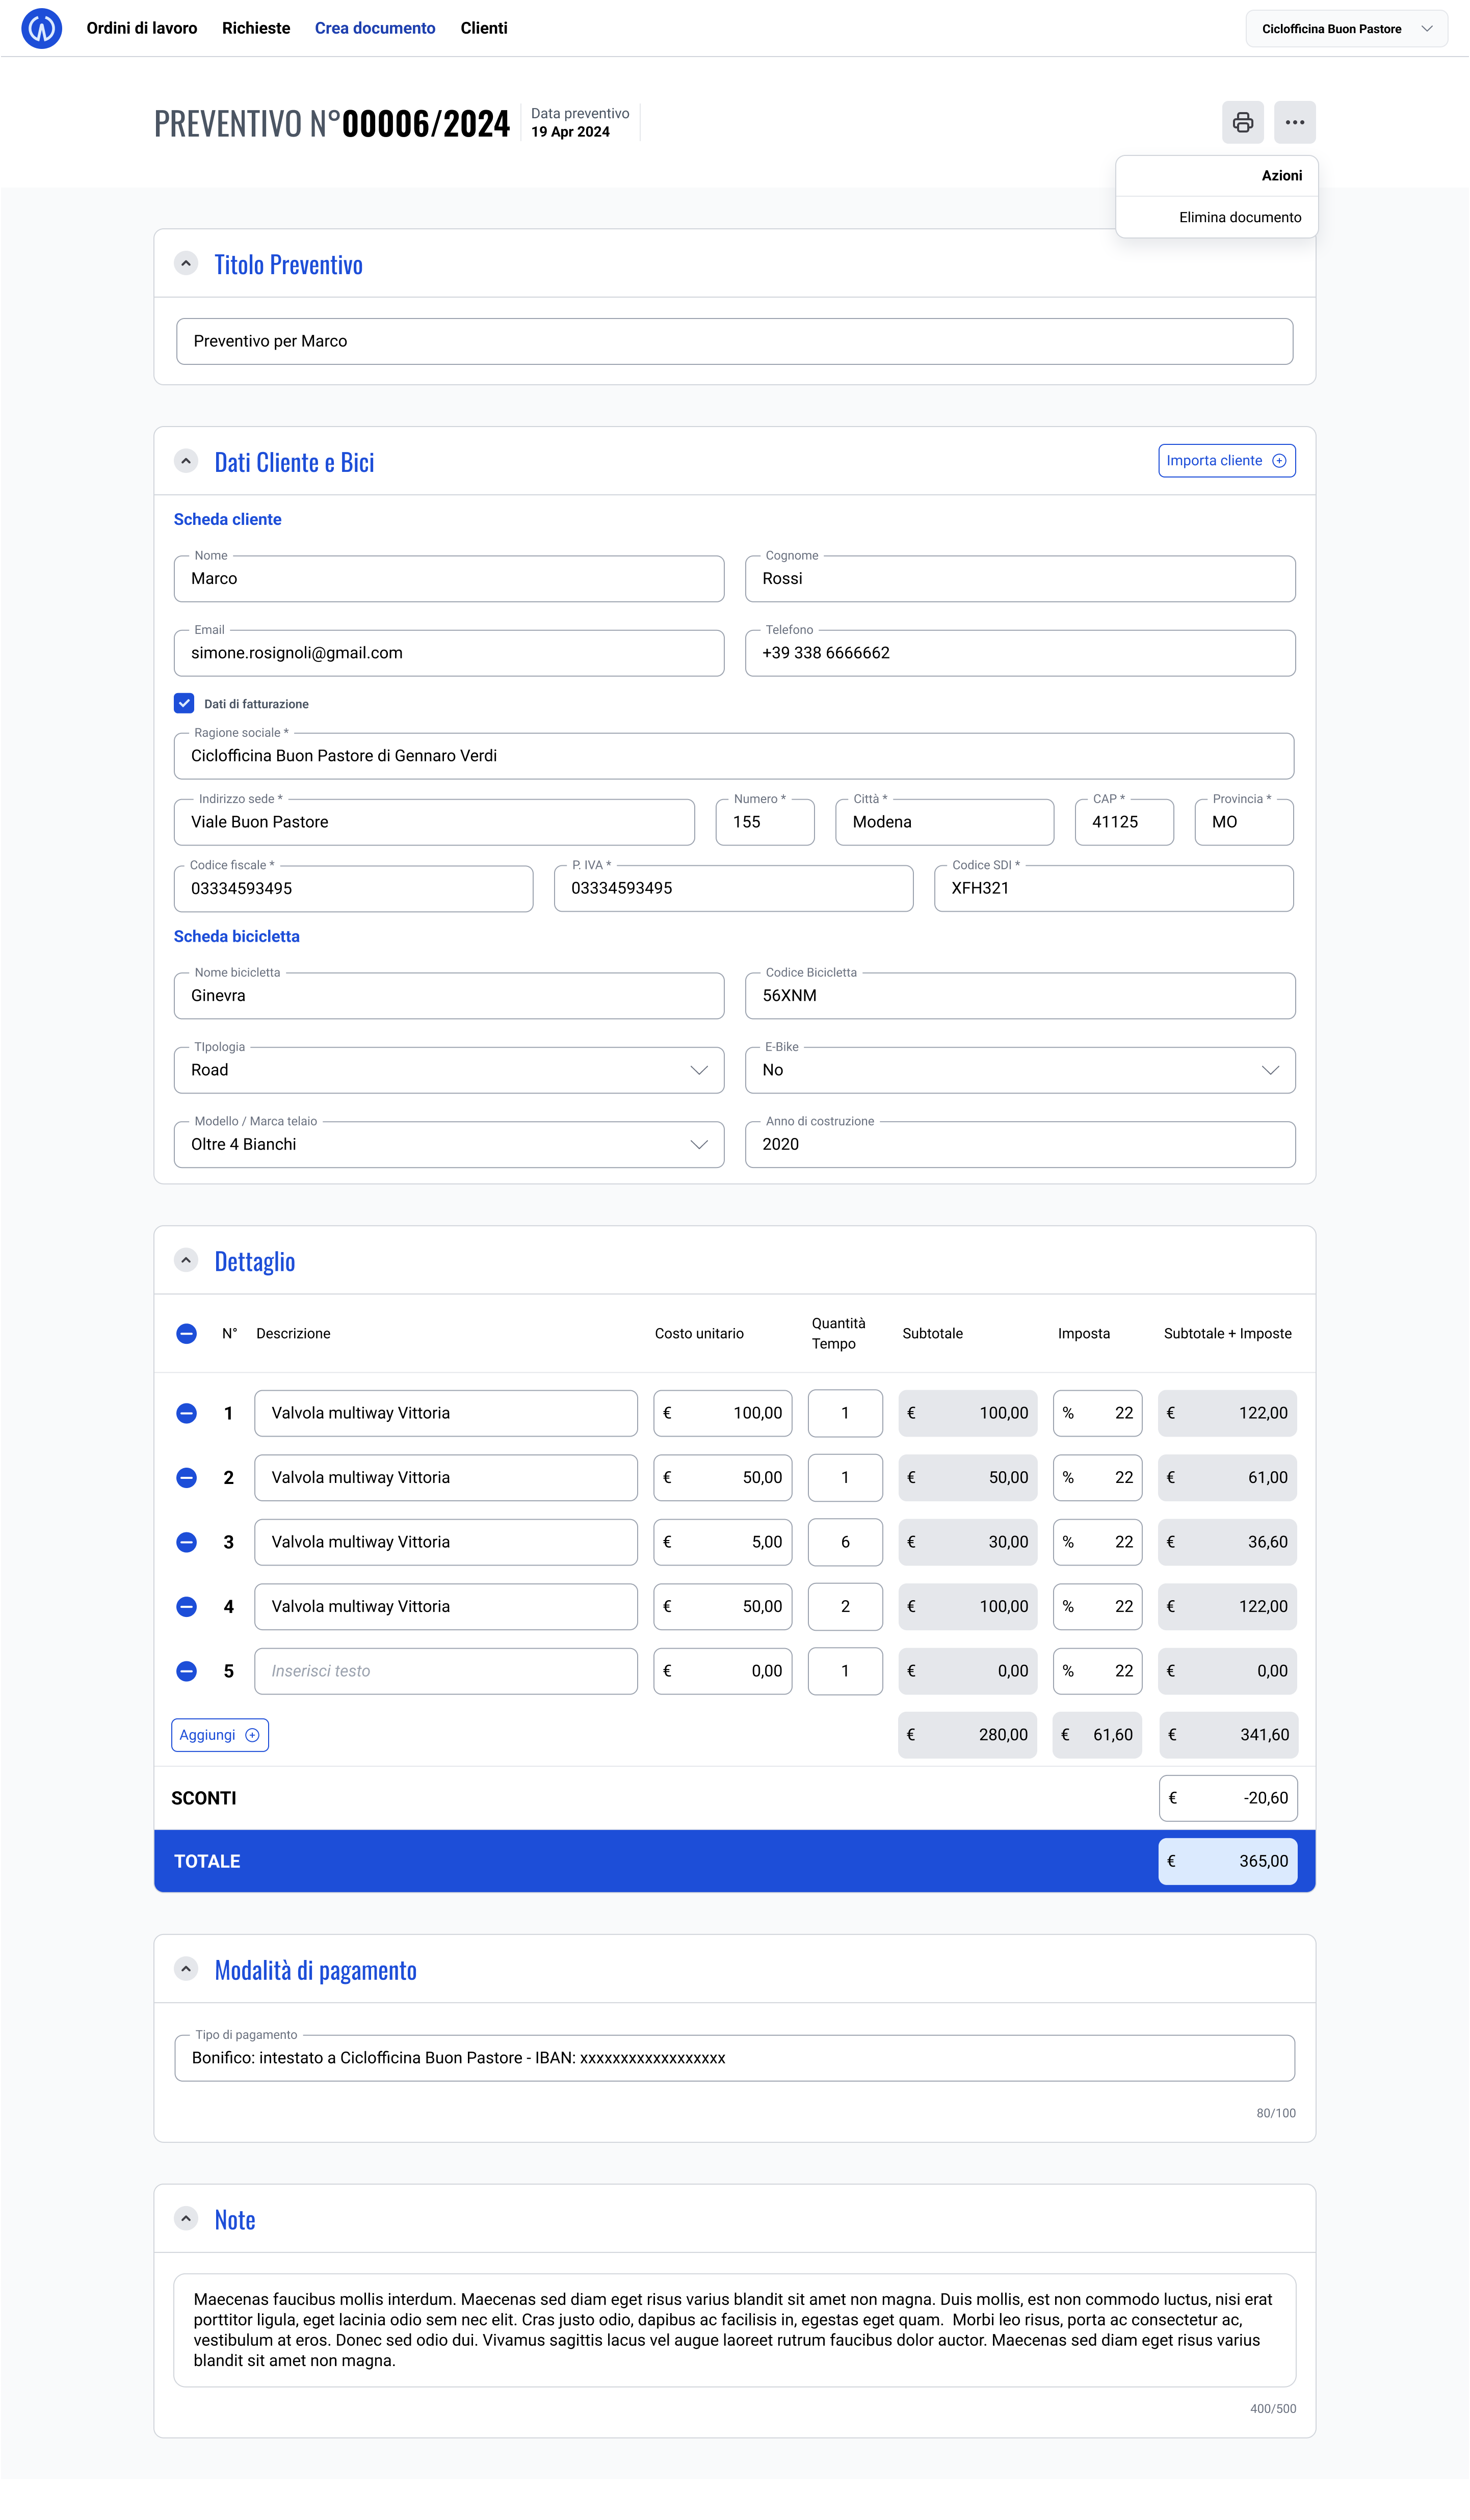This screenshot has width=1470, height=2520.
Task: Collapse the Dettaglio section
Action: click(x=186, y=1260)
